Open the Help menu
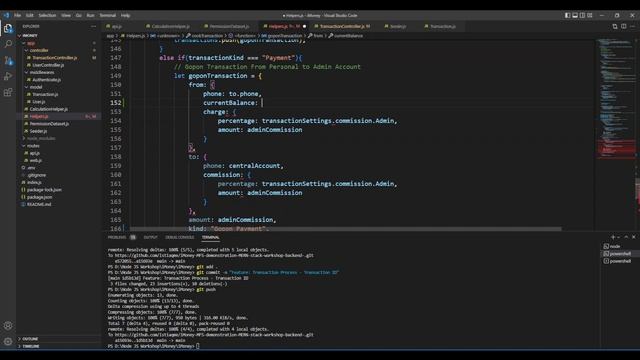The image size is (640, 360). (x=125, y=15)
